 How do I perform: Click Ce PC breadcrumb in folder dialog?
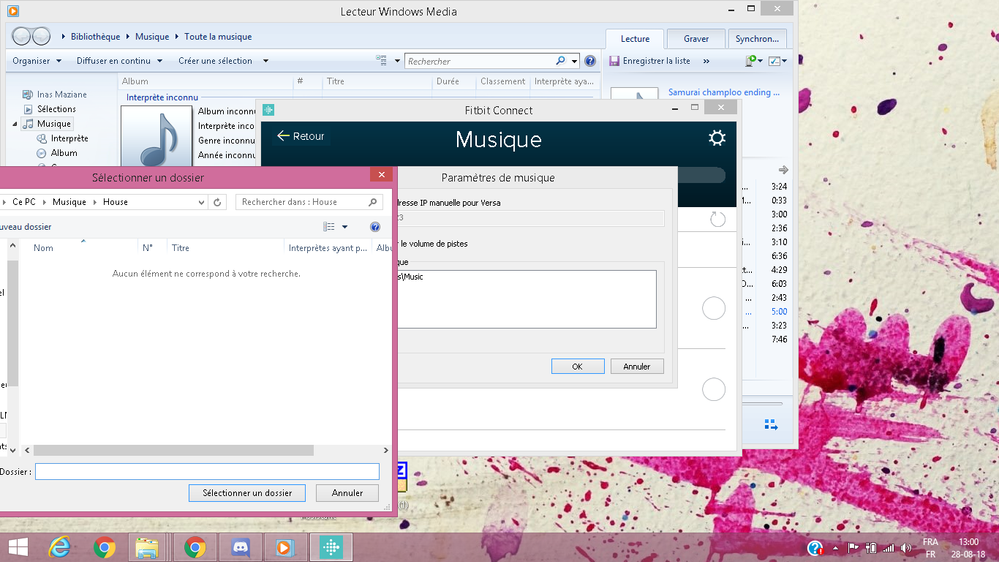[24, 202]
